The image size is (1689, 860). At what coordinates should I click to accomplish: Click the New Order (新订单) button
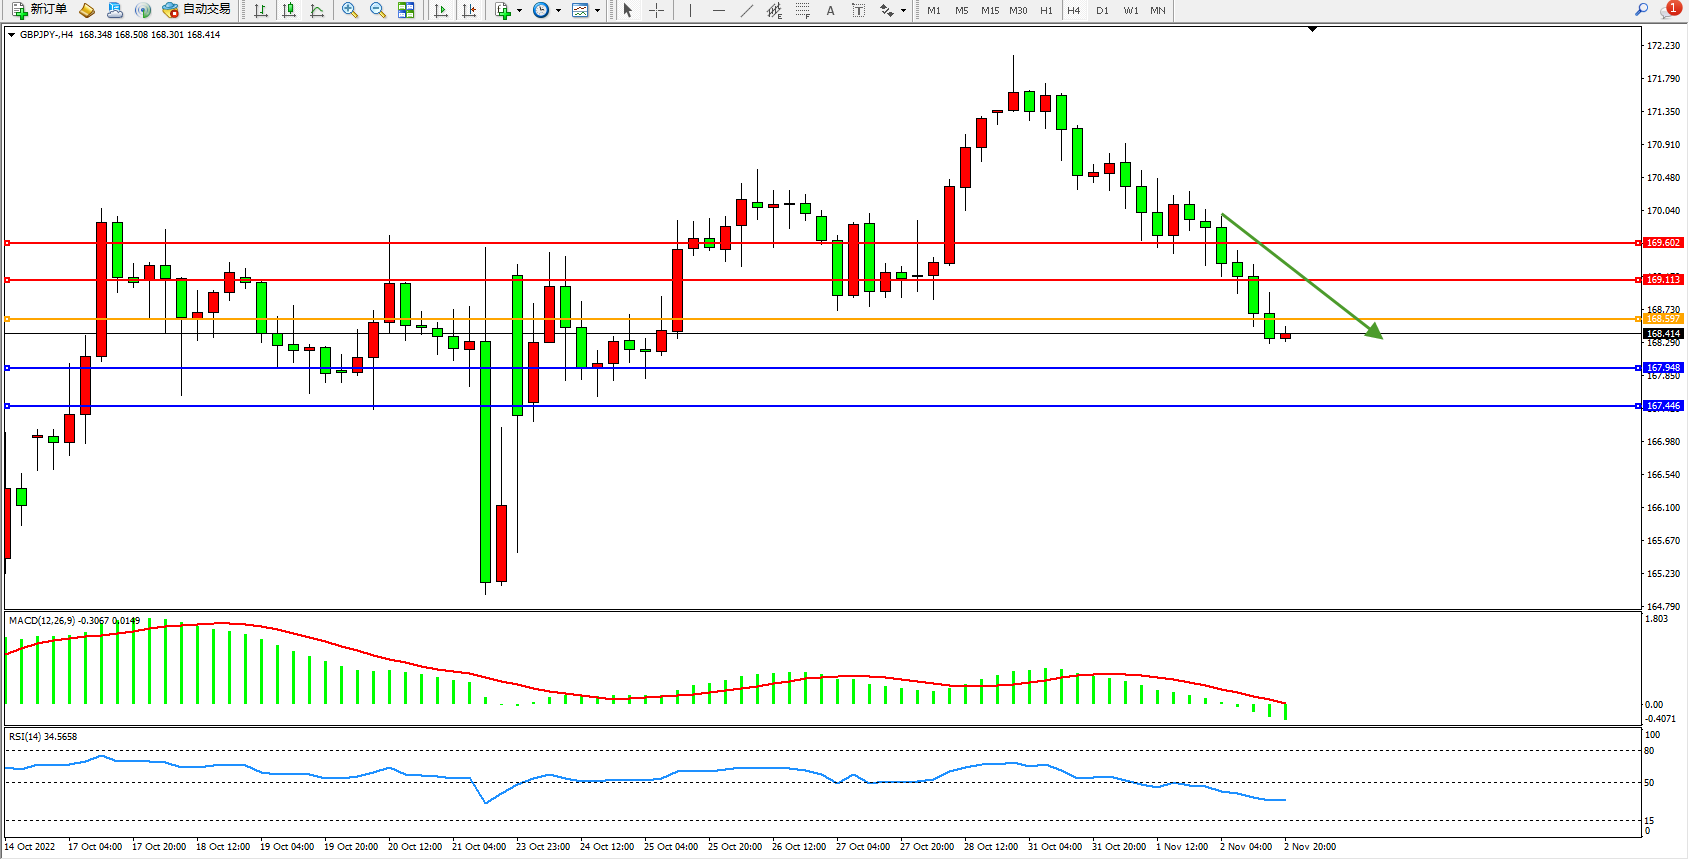pyautogui.click(x=40, y=10)
